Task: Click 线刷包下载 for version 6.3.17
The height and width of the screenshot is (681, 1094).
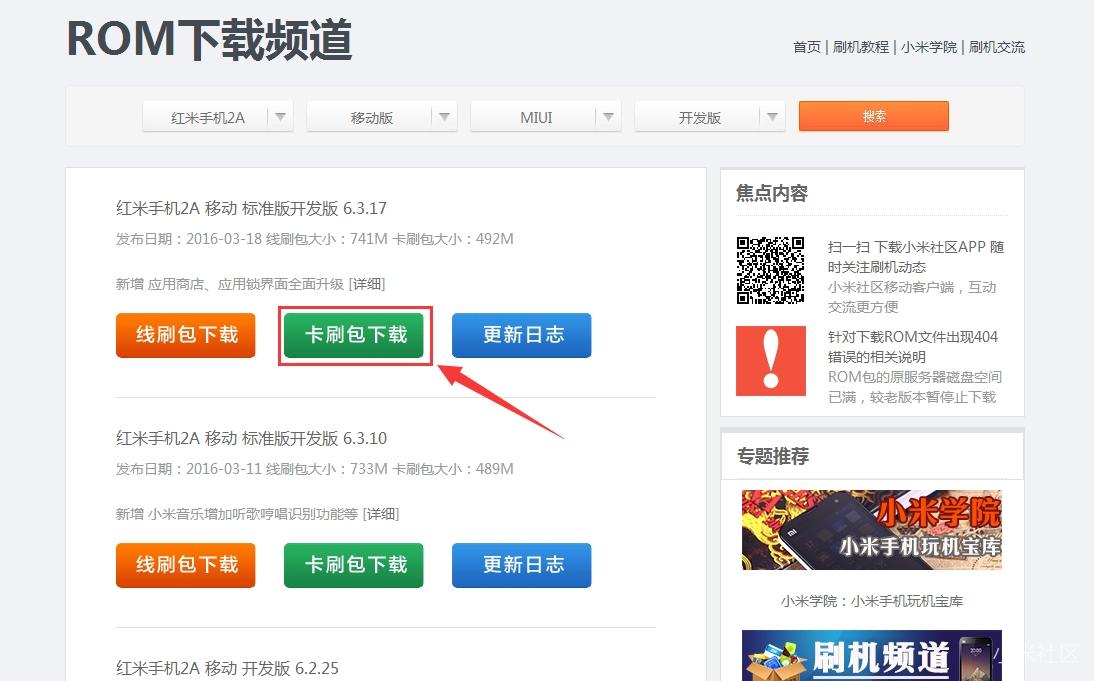Action: click(x=185, y=336)
